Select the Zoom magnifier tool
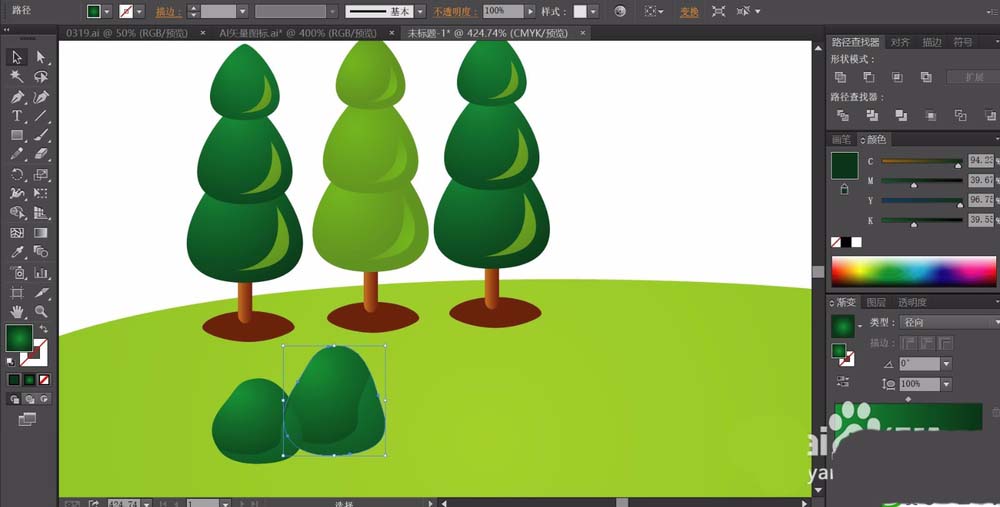Viewport: 1000px width, 507px height. click(x=41, y=312)
